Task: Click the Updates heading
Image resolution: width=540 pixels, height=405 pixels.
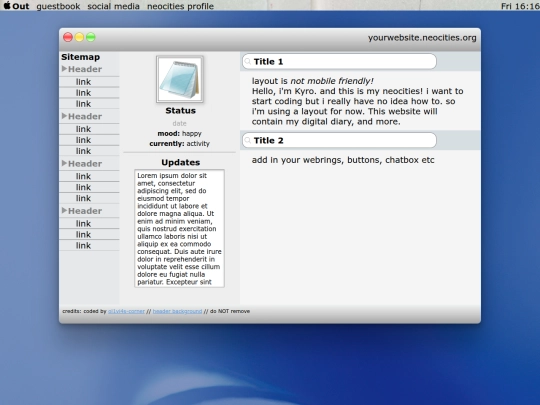Action: (x=180, y=163)
